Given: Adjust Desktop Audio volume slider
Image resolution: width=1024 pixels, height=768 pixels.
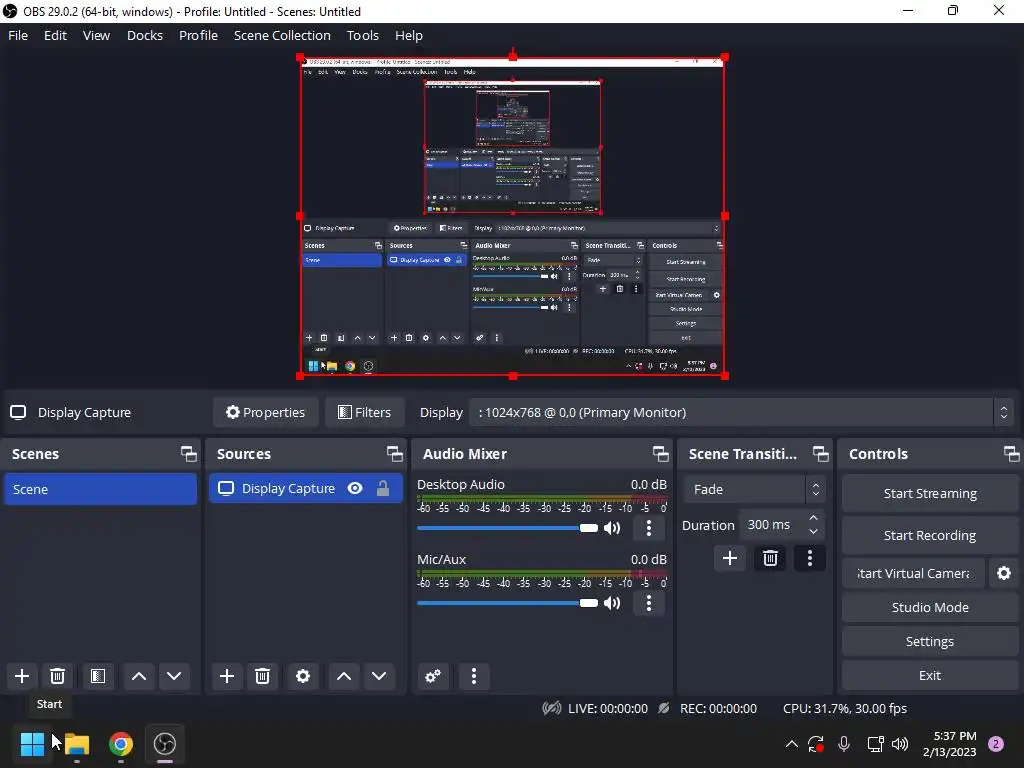Looking at the screenshot, I should click(x=507, y=528).
